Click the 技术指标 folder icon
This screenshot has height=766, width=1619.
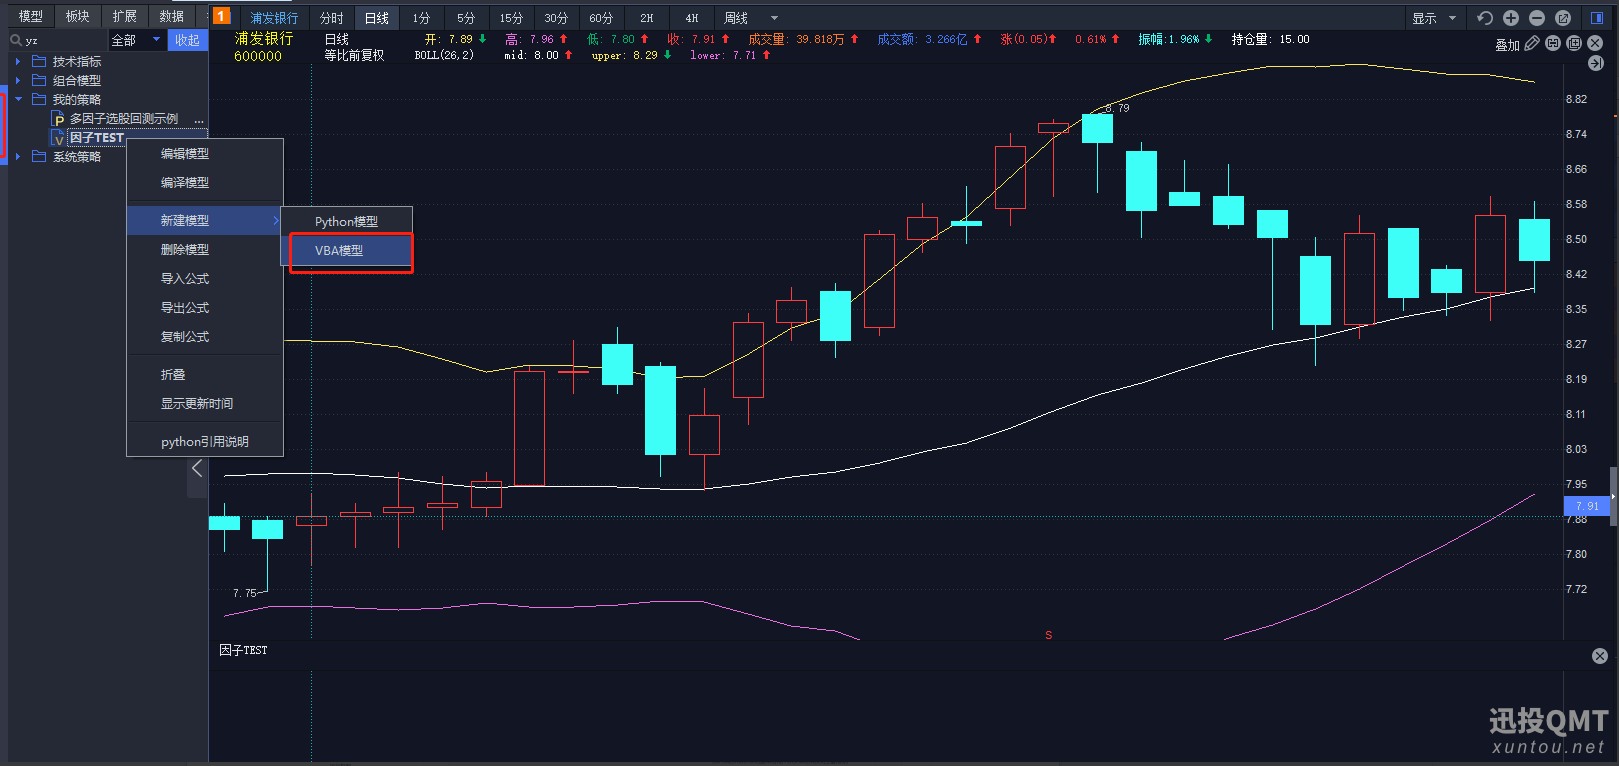click(39, 61)
